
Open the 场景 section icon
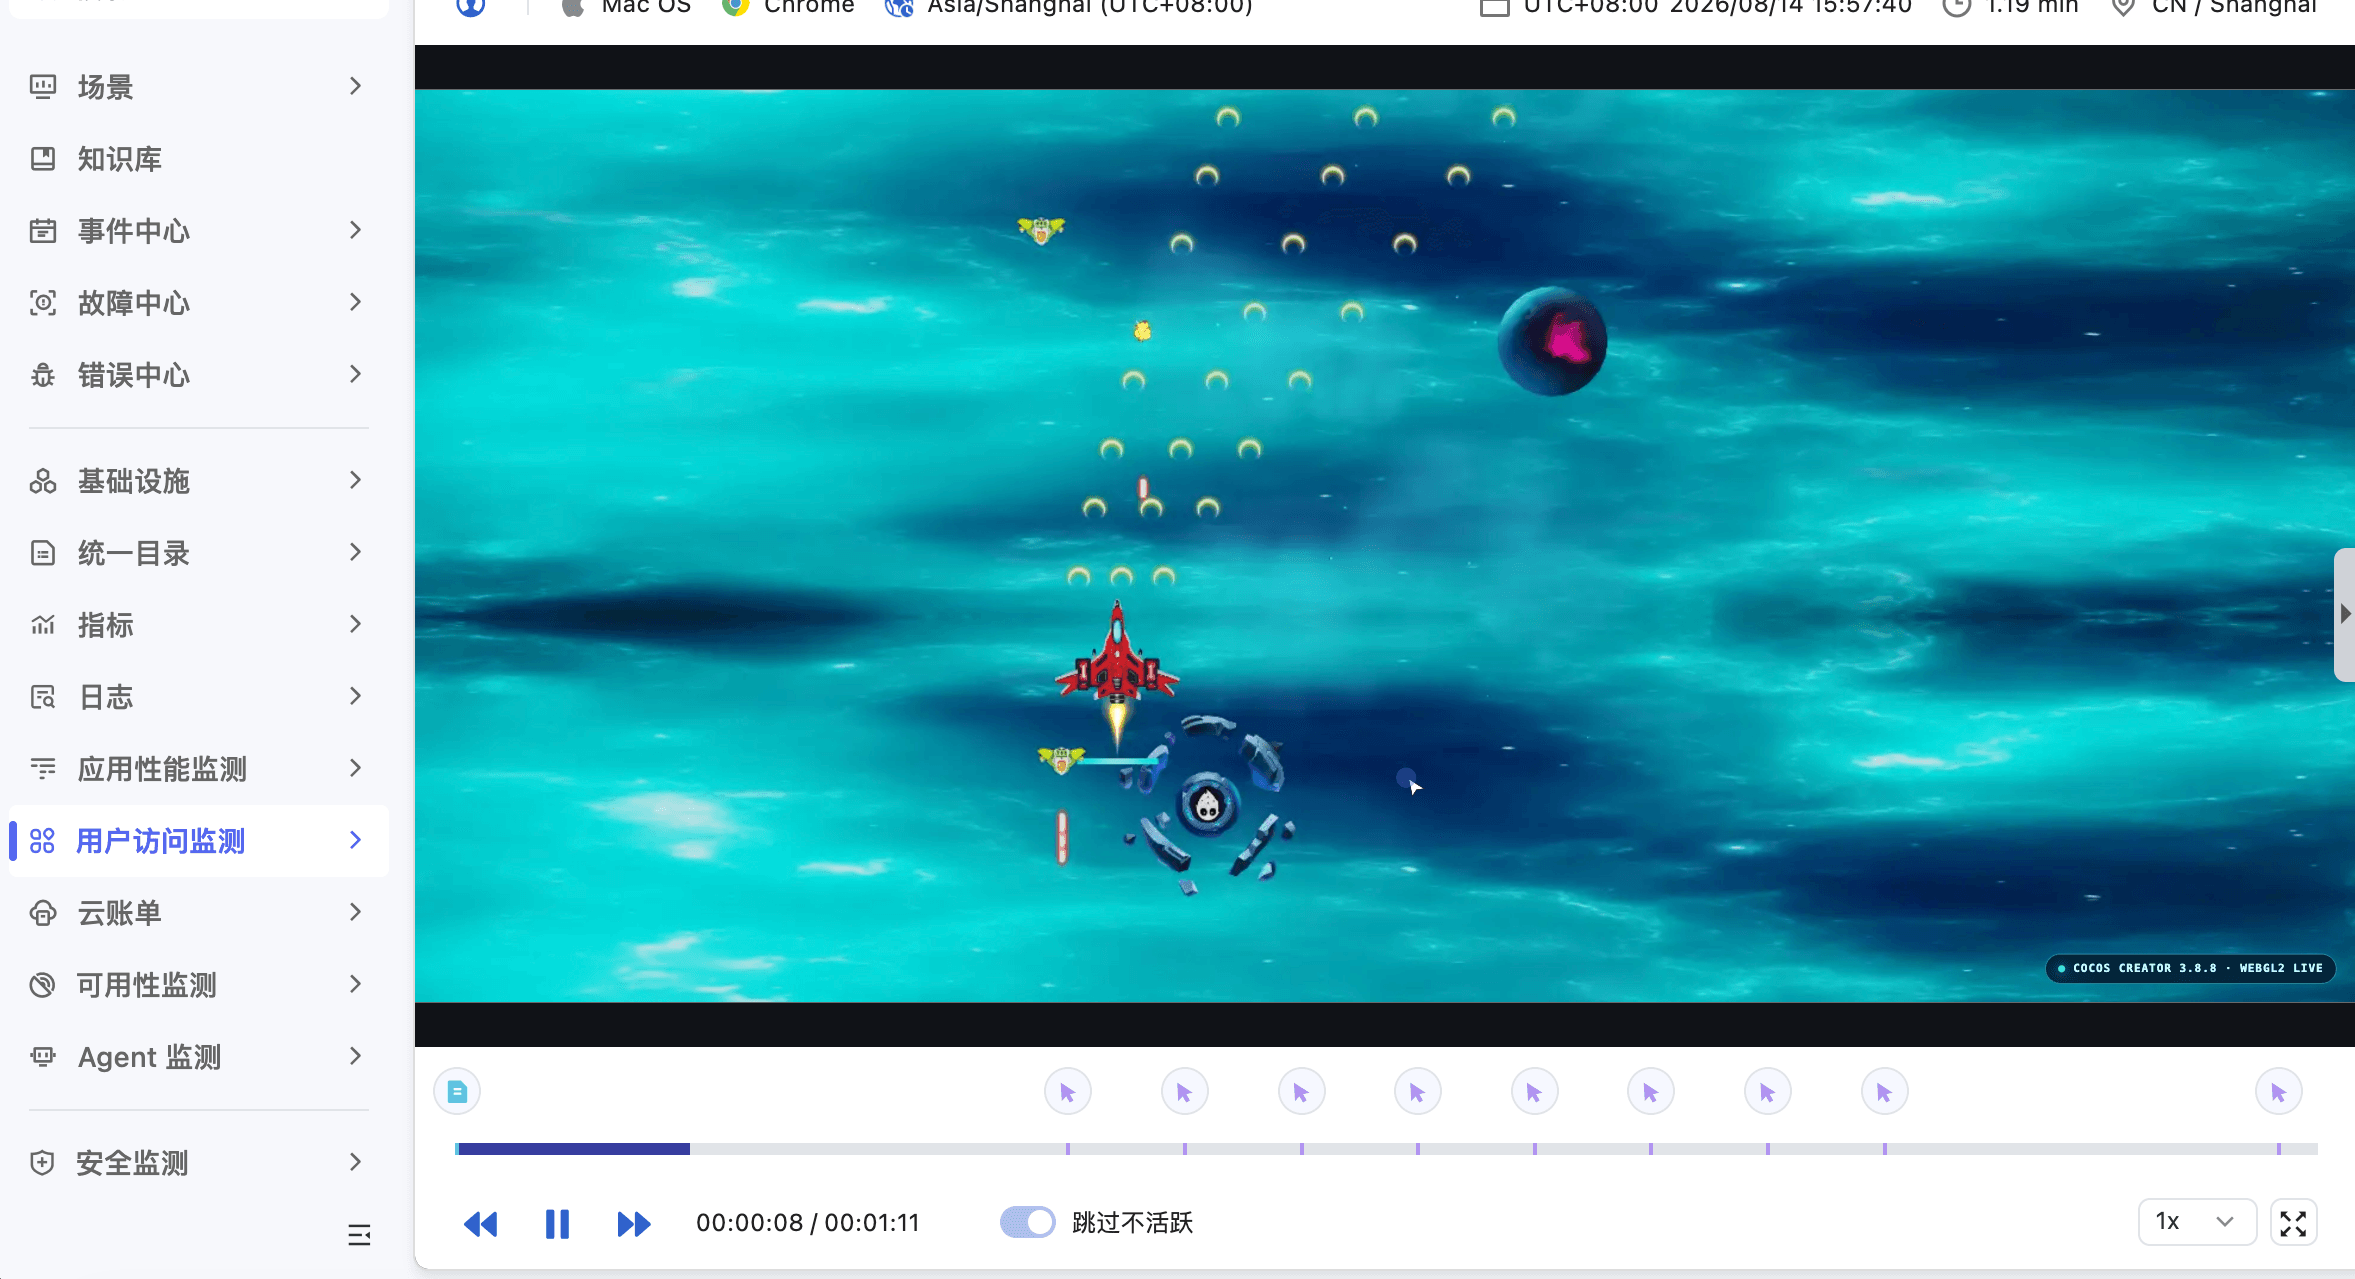[x=43, y=87]
